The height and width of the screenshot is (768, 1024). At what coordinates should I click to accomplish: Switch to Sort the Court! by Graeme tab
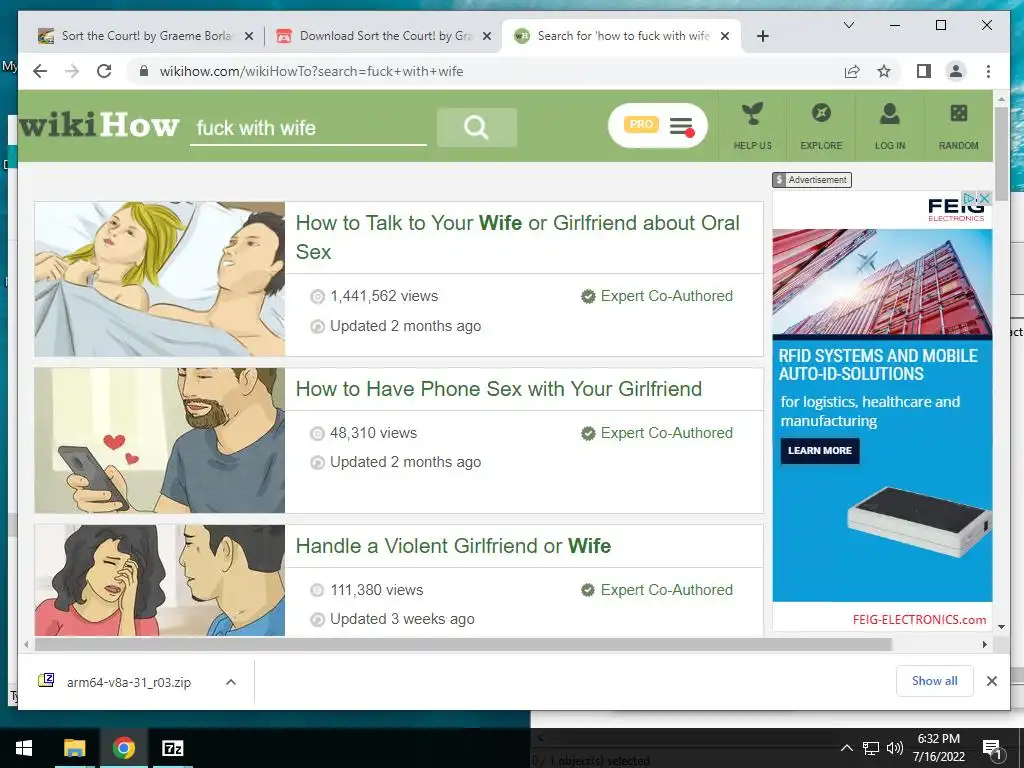(x=146, y=36)
